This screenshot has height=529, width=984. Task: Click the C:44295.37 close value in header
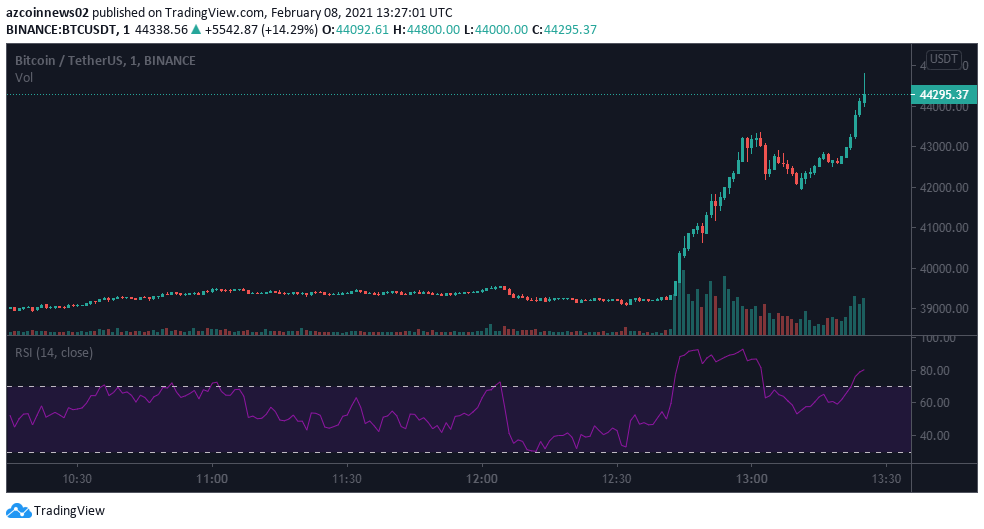coord(564,29)
